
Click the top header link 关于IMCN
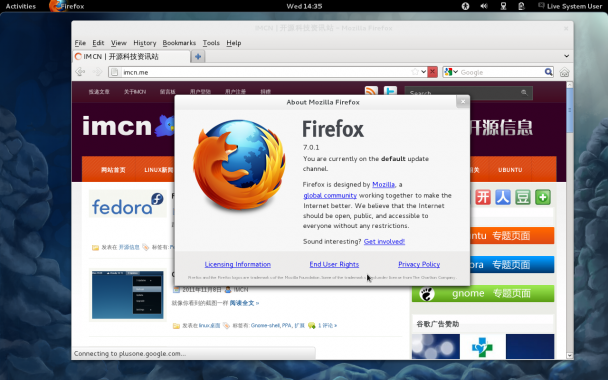point(135,92)
